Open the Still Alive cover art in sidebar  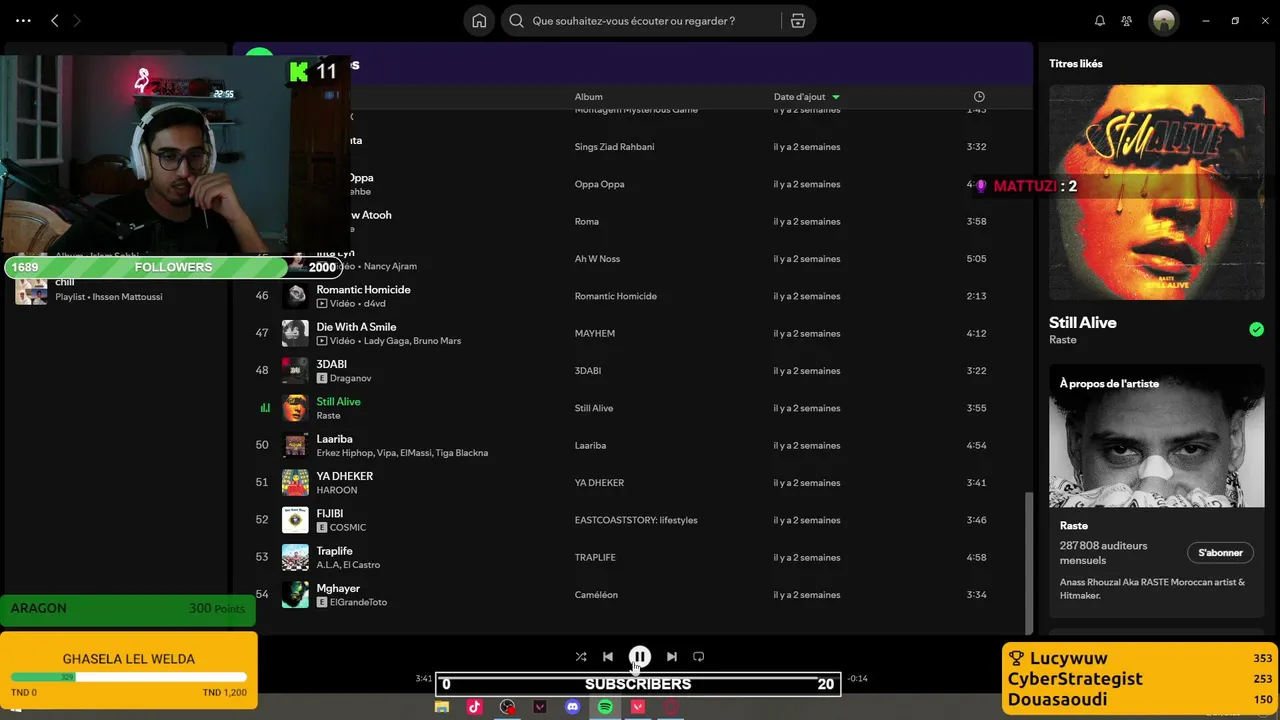tap(1157, 192)
